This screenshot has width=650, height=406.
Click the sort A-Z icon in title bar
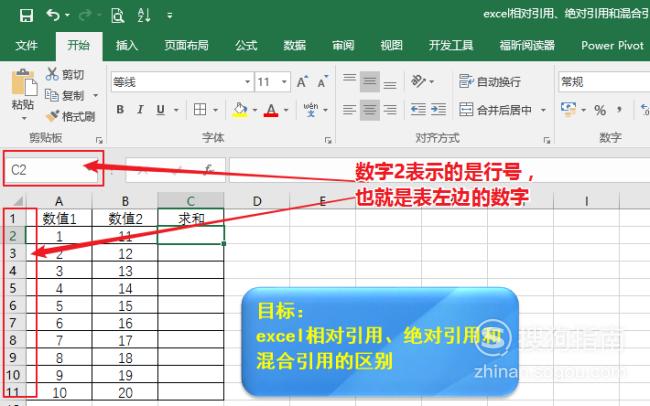coord(143,15)
